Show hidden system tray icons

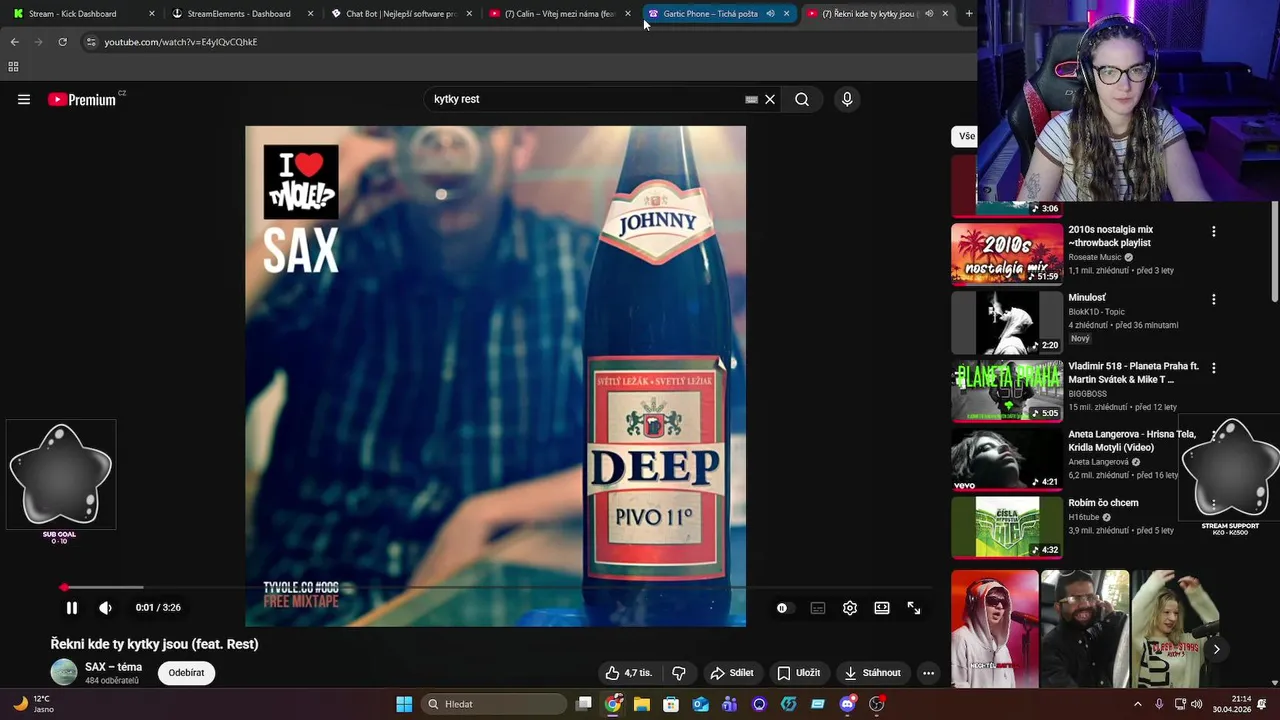(x=1137, y=704)
